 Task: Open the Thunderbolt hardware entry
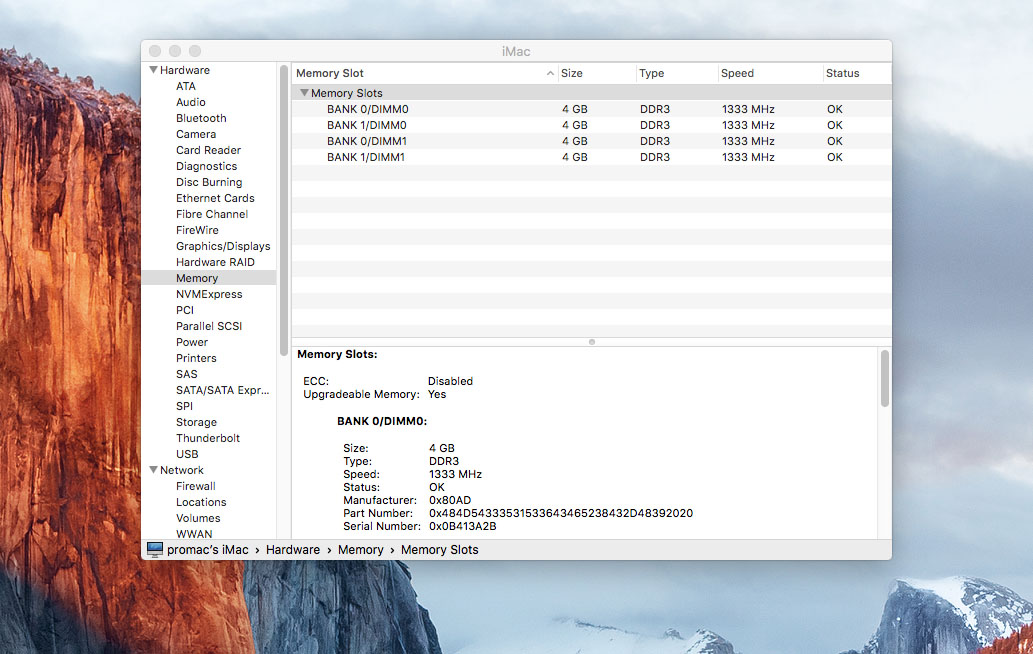208,438
